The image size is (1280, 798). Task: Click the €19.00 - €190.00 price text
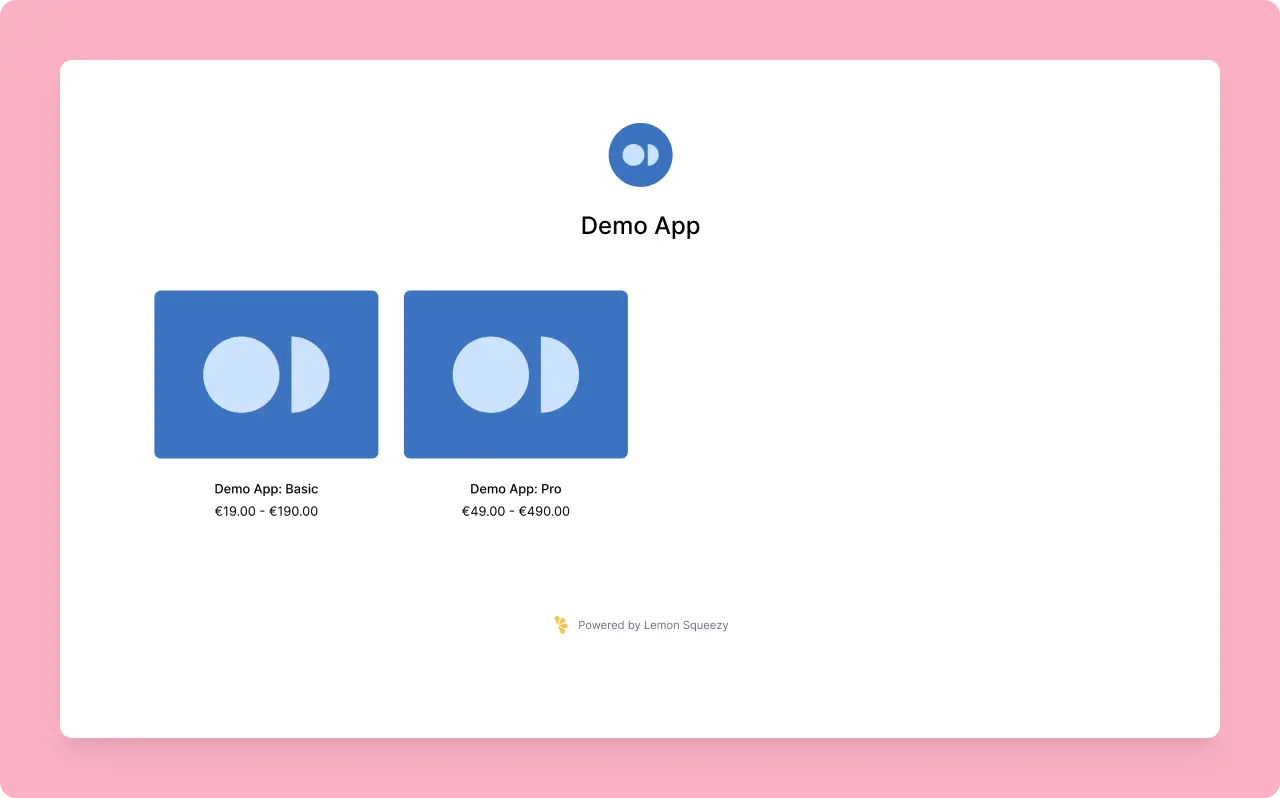pos(266,511)
